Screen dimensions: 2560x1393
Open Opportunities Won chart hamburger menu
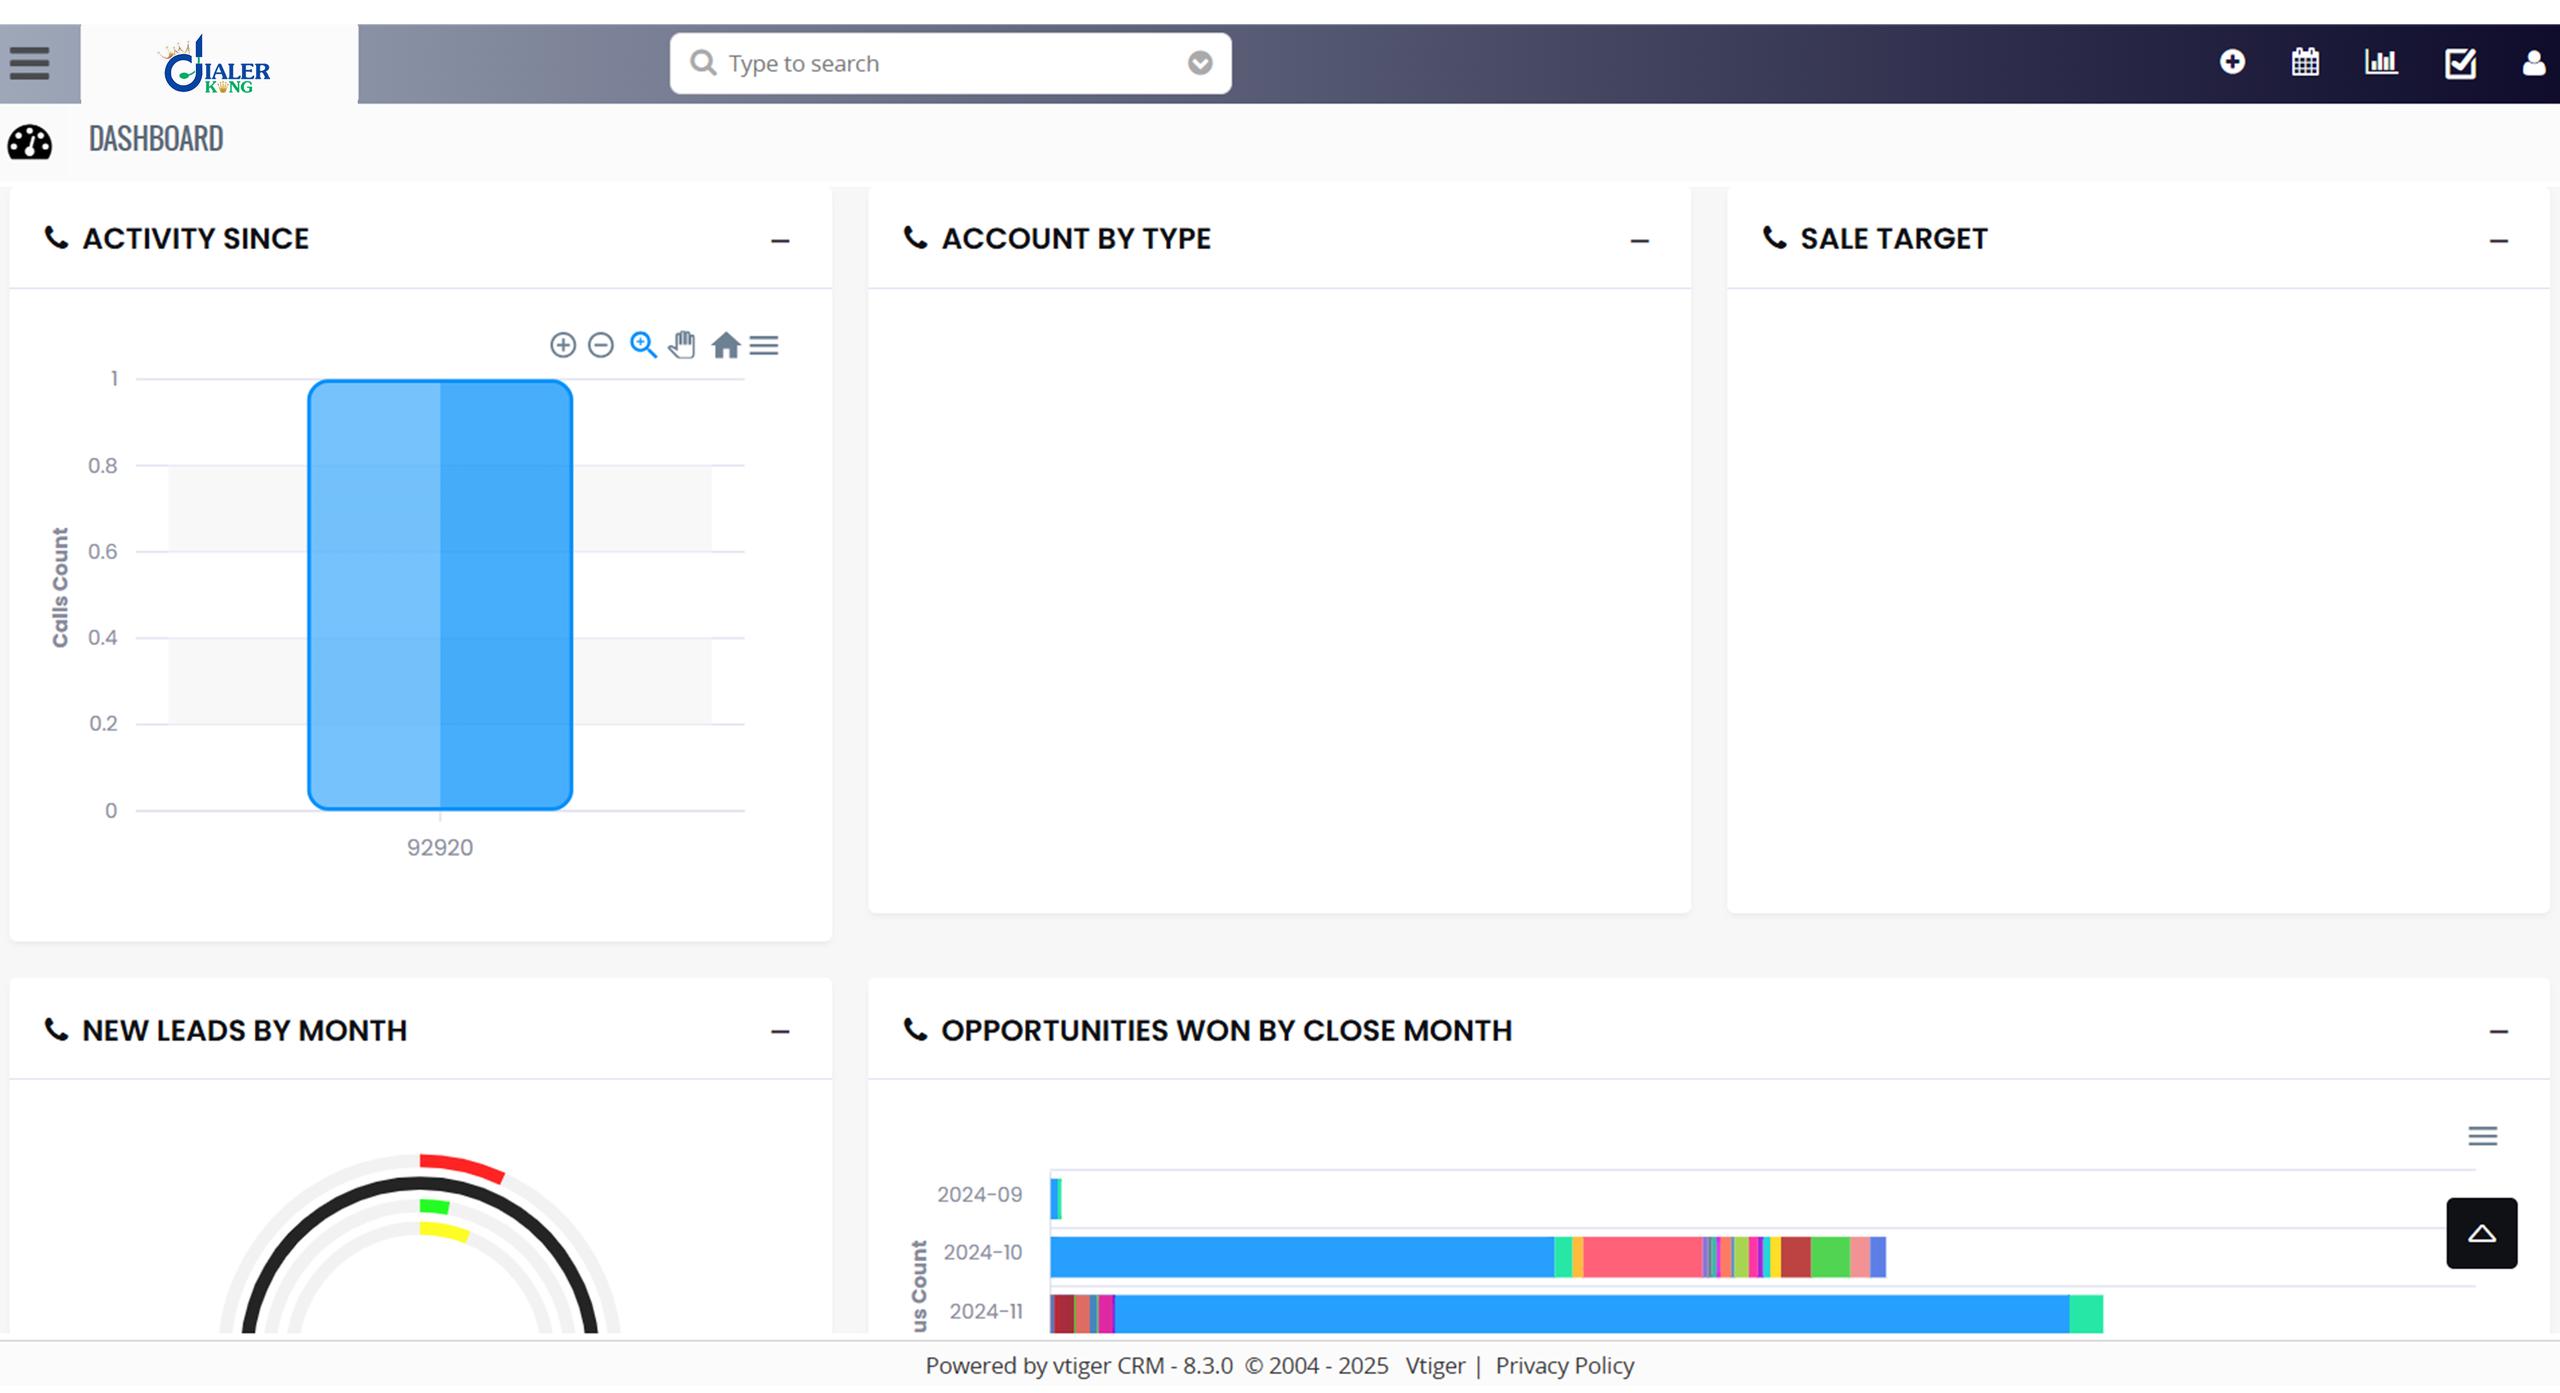point(2482,1136)
